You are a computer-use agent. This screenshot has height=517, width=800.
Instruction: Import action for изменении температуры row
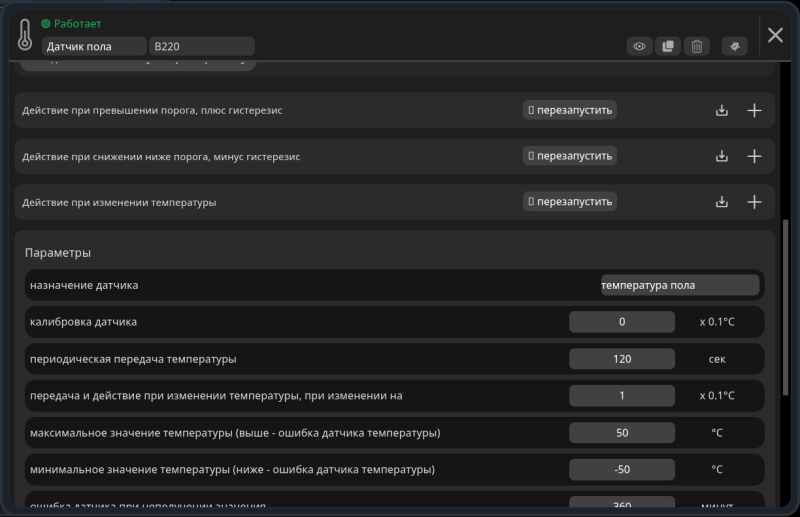pyautogui.click(x=721, y=202)
